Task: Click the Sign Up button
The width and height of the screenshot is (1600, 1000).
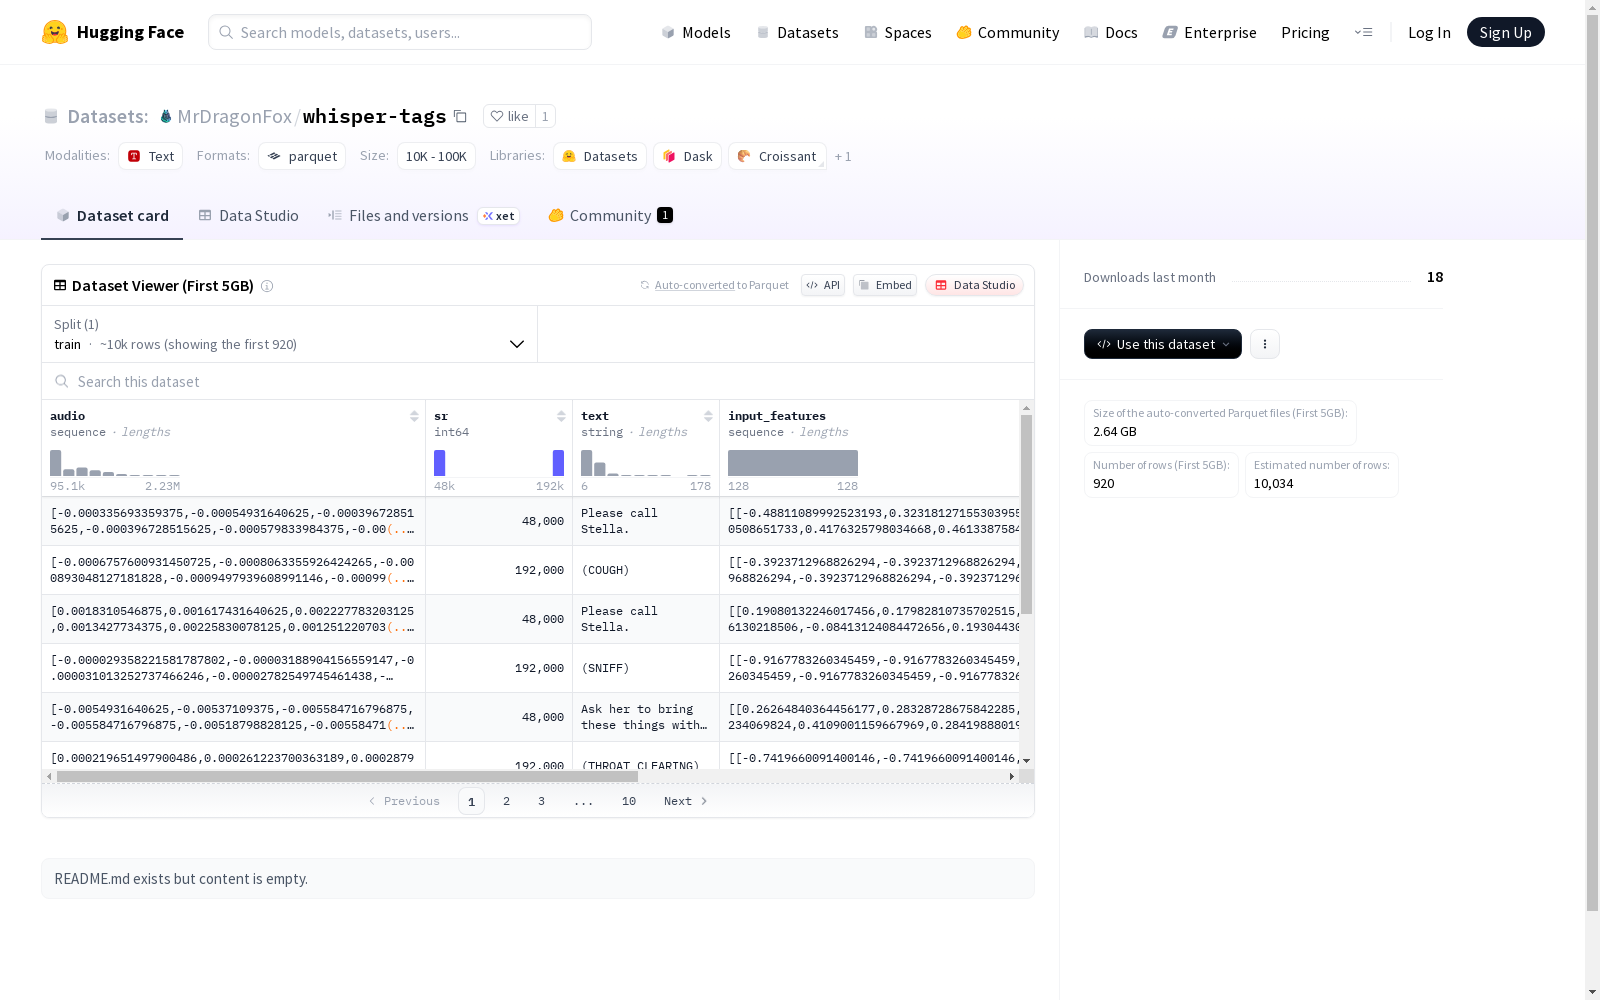Action: coord(1505,32)
